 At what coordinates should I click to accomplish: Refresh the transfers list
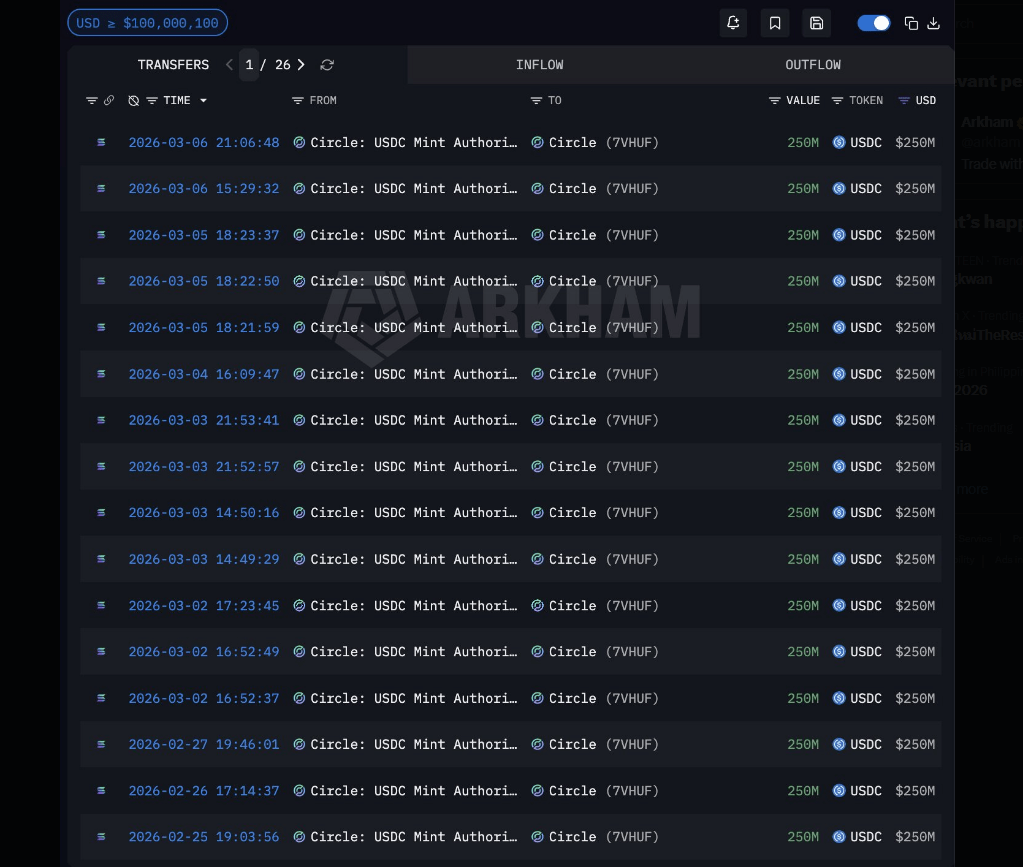(x=327, y=65)
